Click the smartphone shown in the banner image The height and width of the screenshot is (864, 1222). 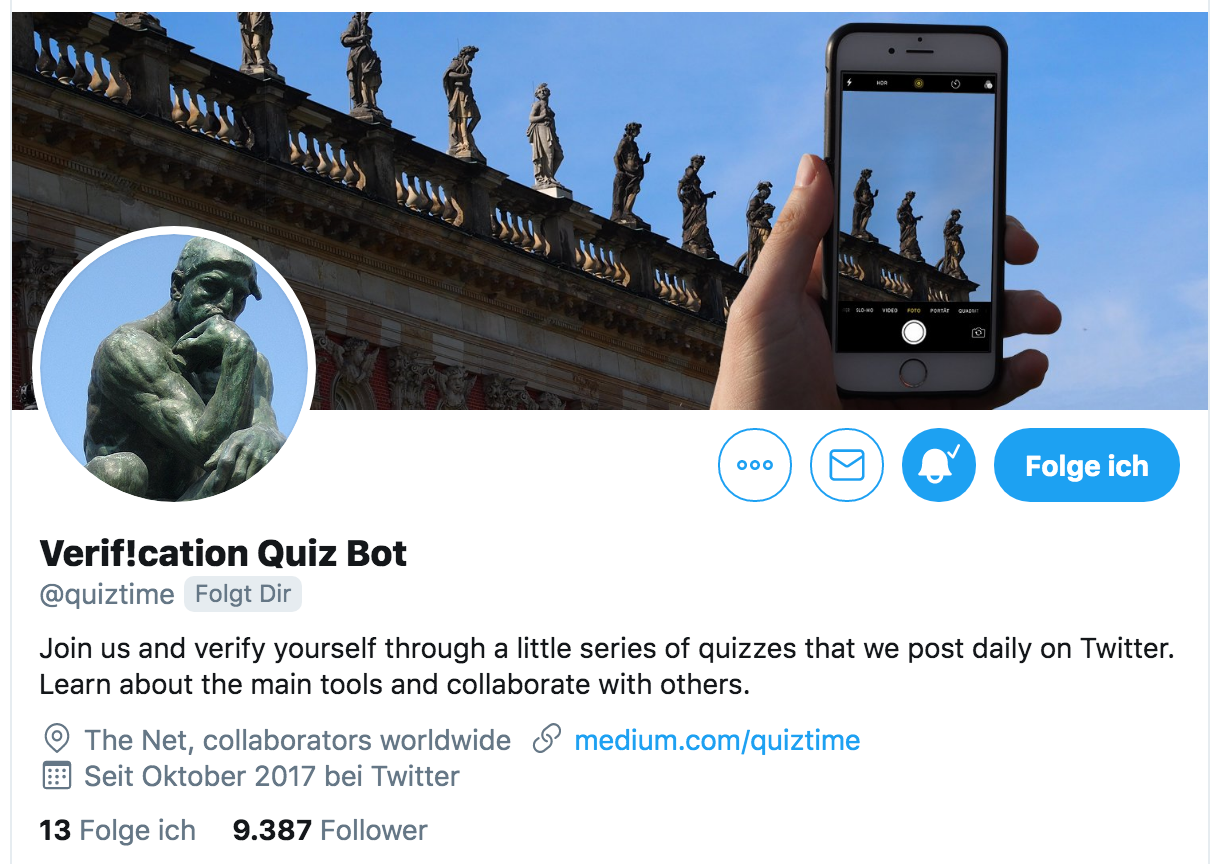click(x=914, y=210)
